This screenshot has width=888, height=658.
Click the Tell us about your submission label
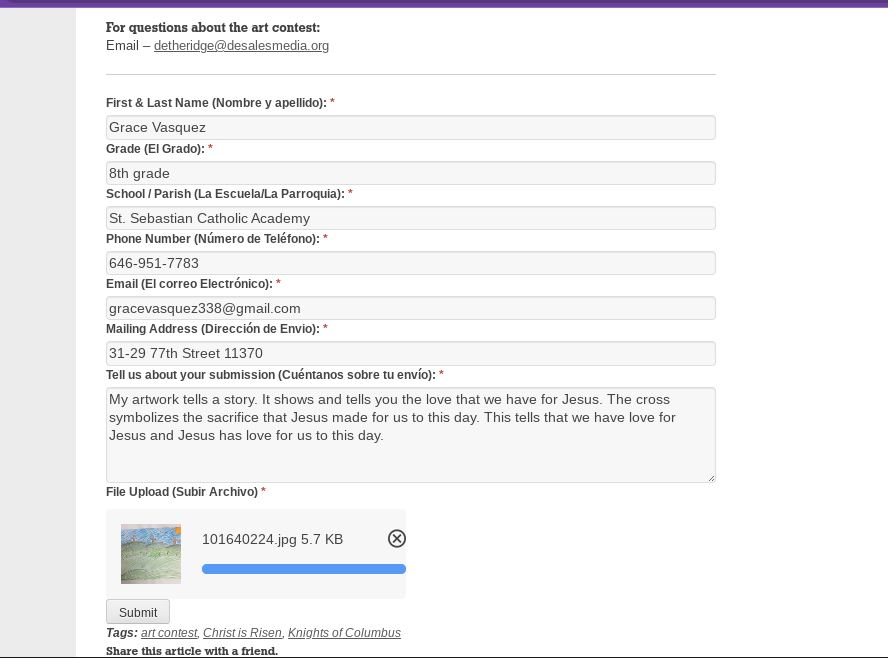[270, 375]
